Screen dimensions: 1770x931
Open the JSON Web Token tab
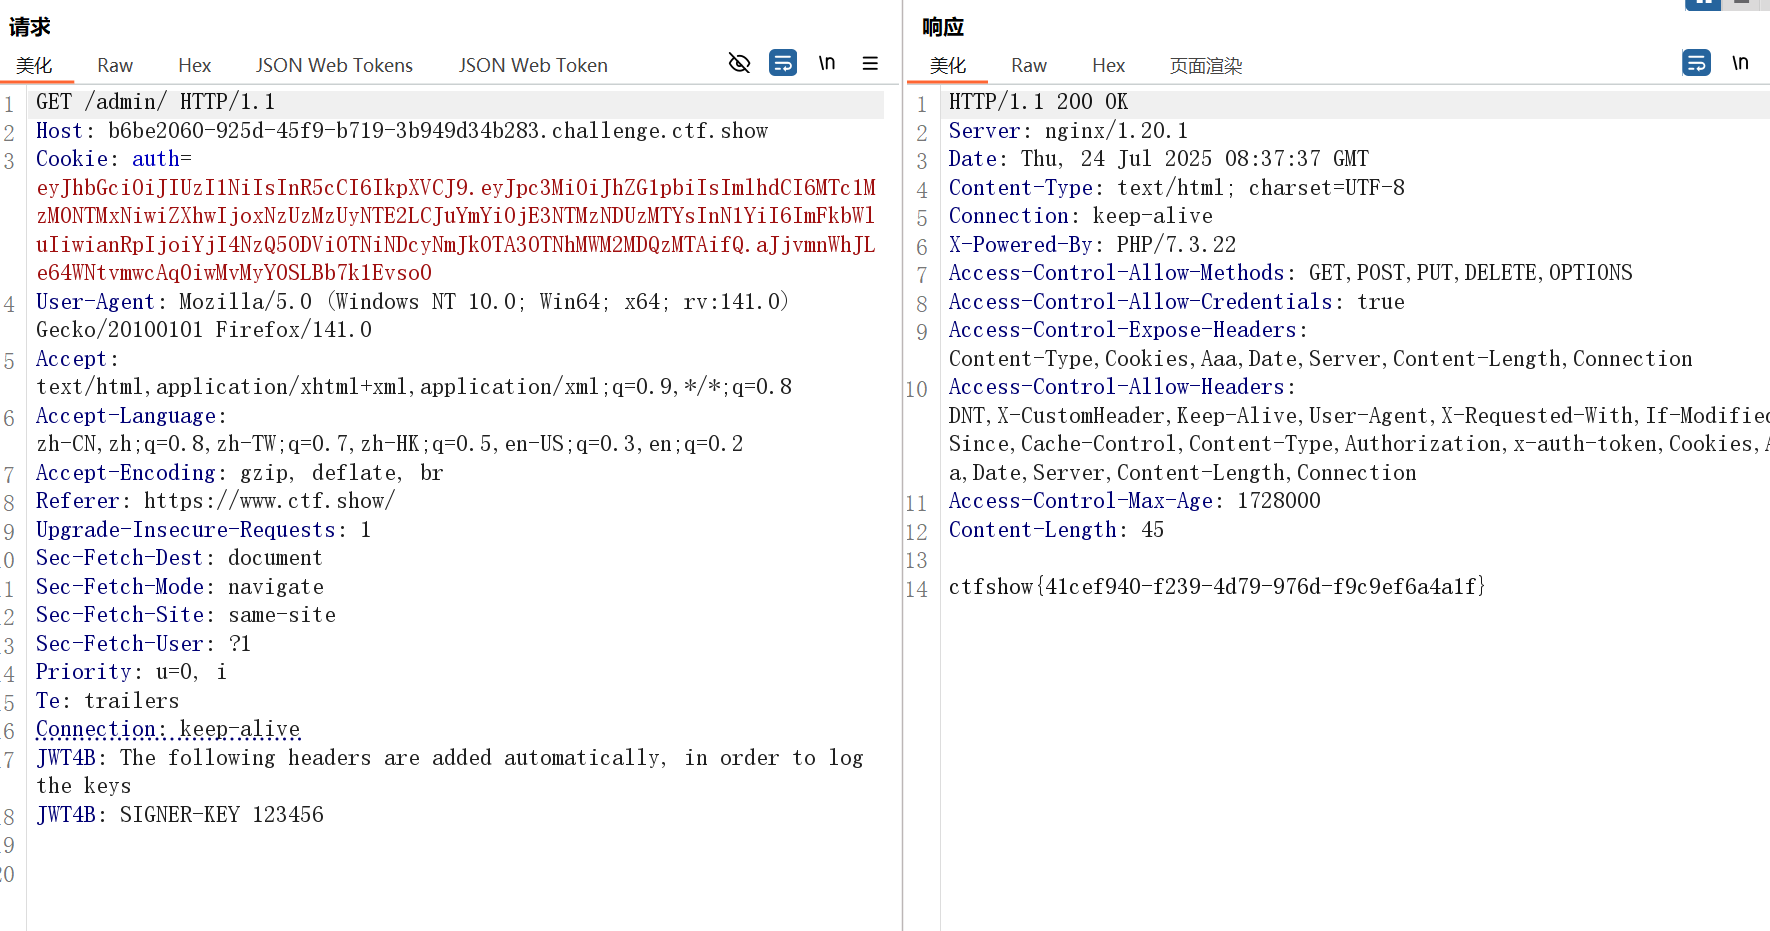click(x=533, y=65)
